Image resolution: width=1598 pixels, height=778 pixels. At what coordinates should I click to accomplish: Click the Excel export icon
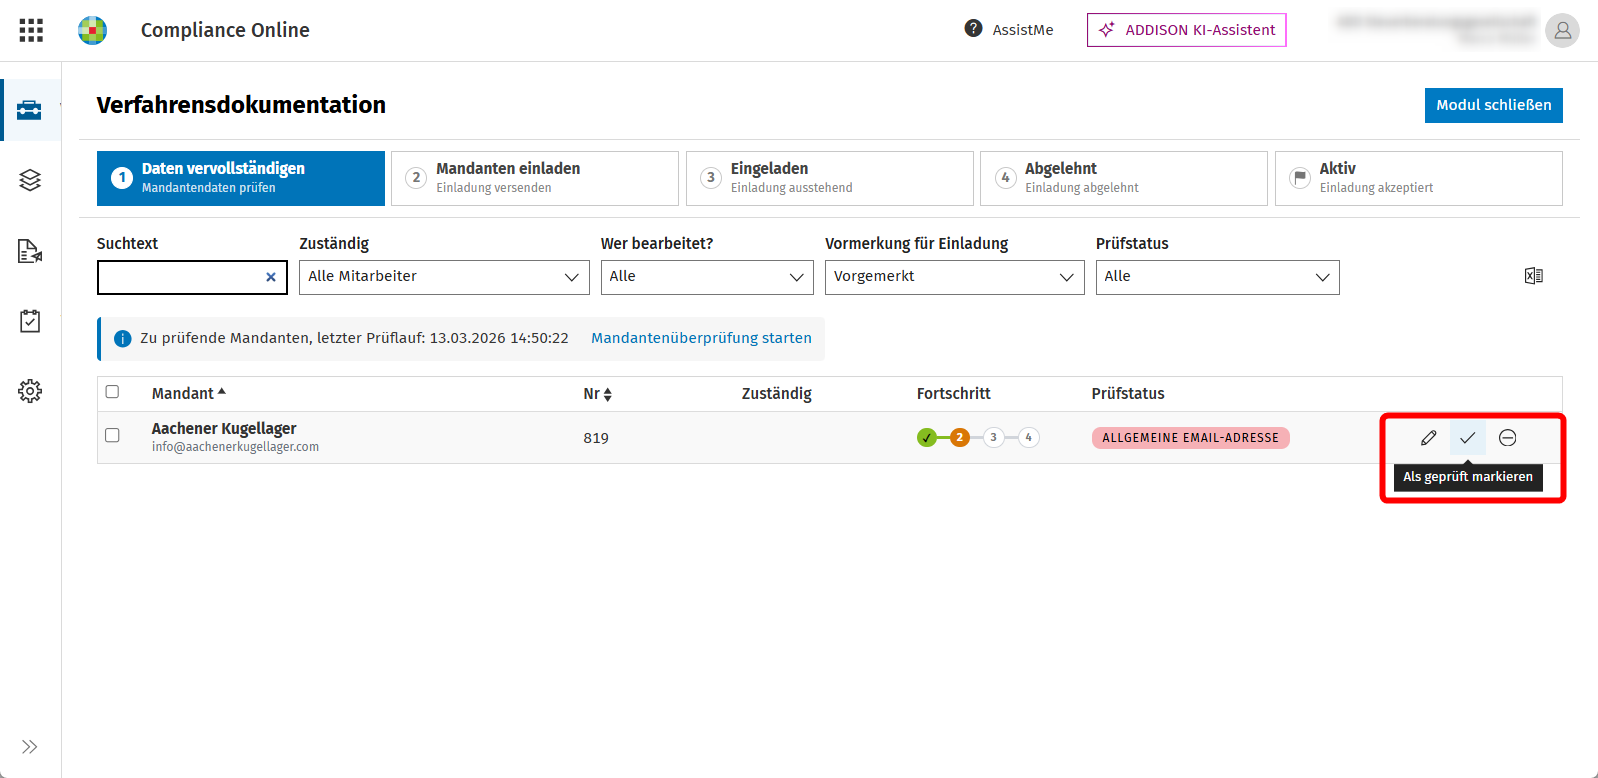pos(1533,276)
